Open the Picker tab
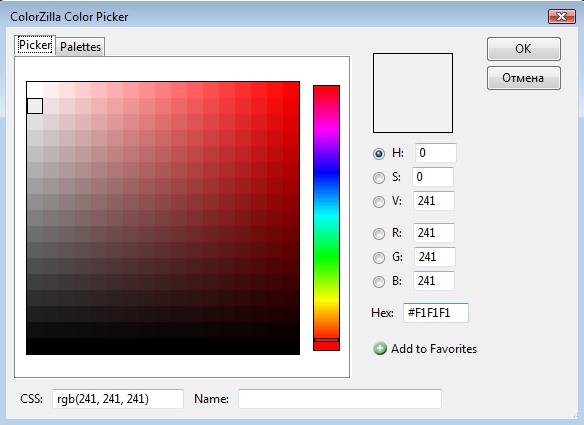Viewport: 584px width, 425px height. pyautogui.click(x=35, y=45)
